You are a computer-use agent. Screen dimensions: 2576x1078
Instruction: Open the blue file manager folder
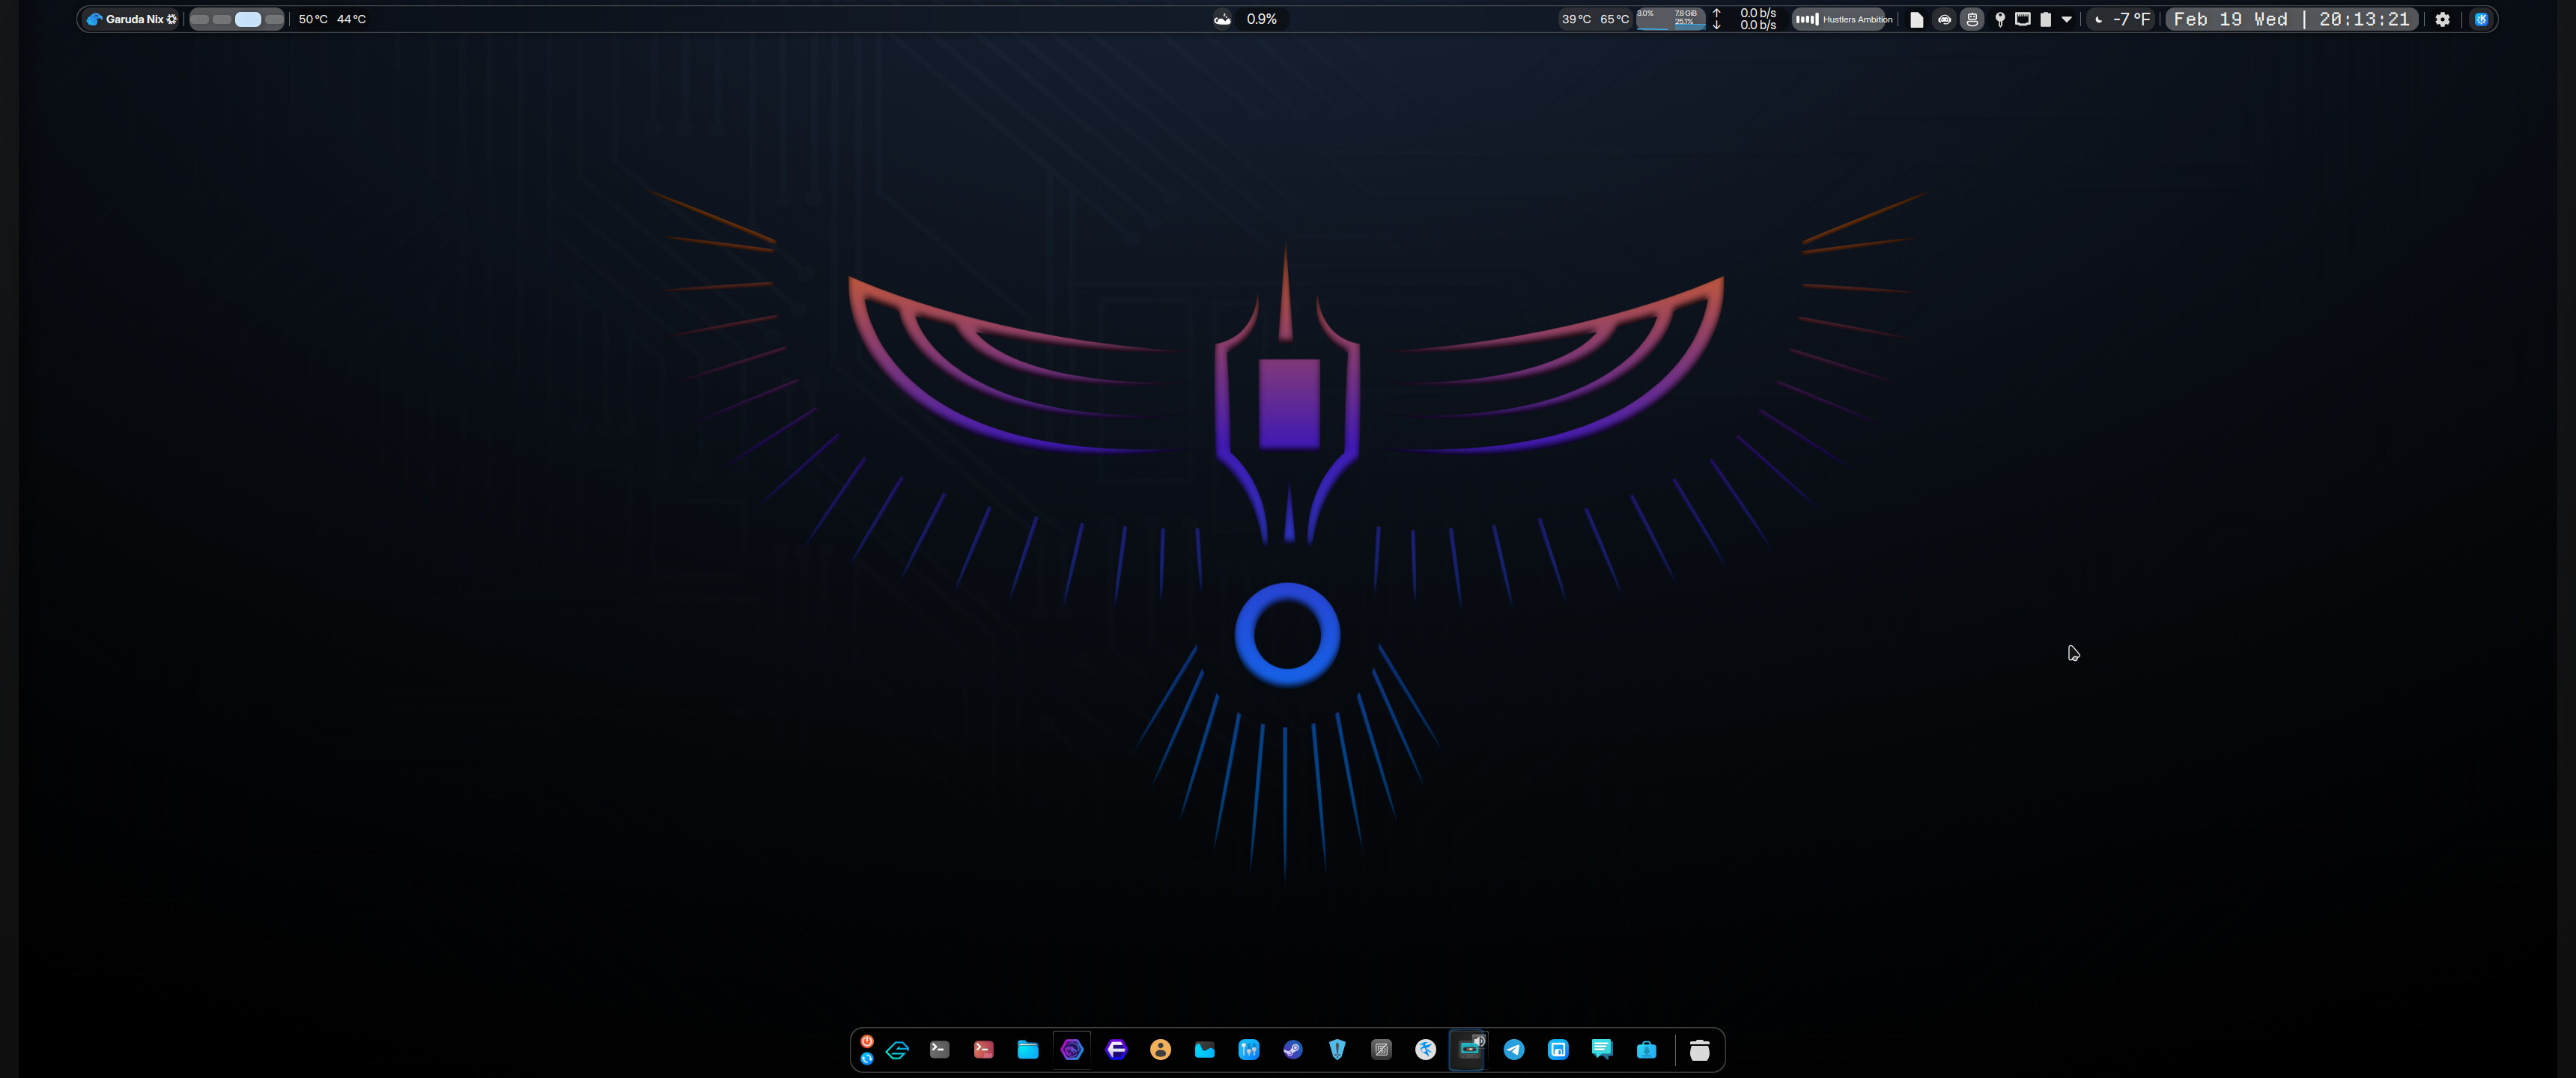(1028, 1050)
